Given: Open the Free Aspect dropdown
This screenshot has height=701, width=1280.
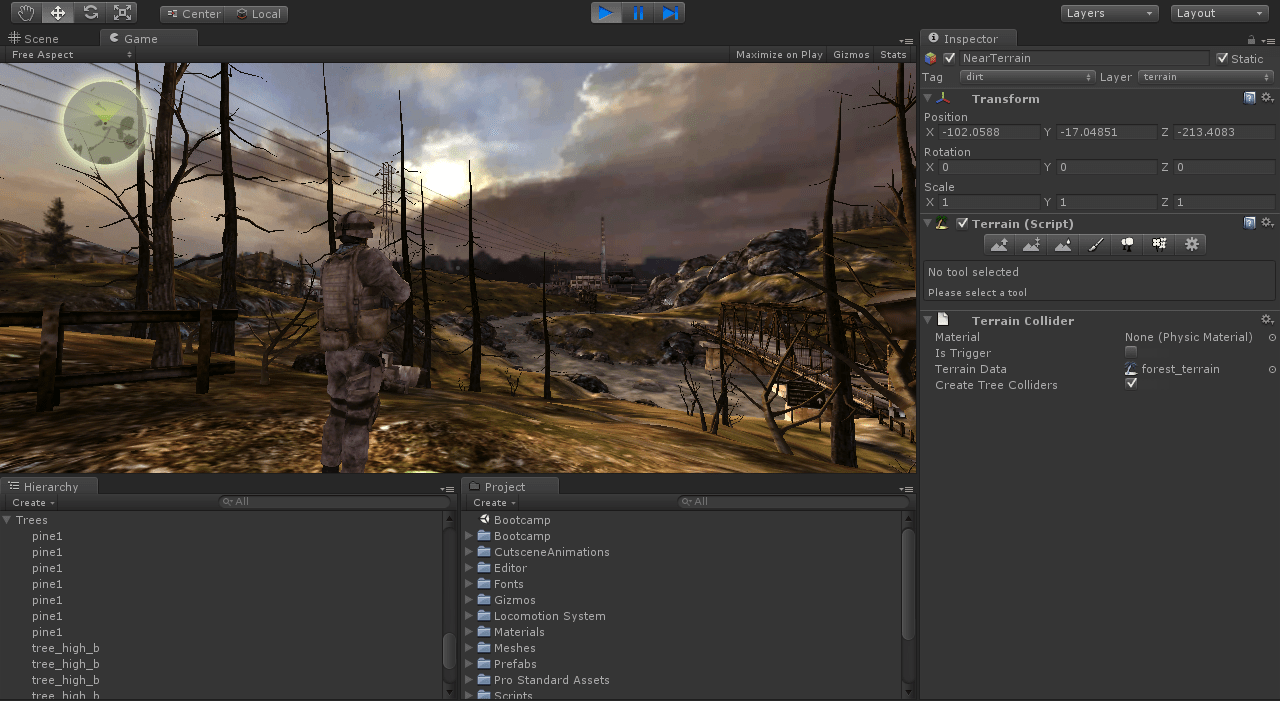Looking at the screenshot, I should 70,55.
